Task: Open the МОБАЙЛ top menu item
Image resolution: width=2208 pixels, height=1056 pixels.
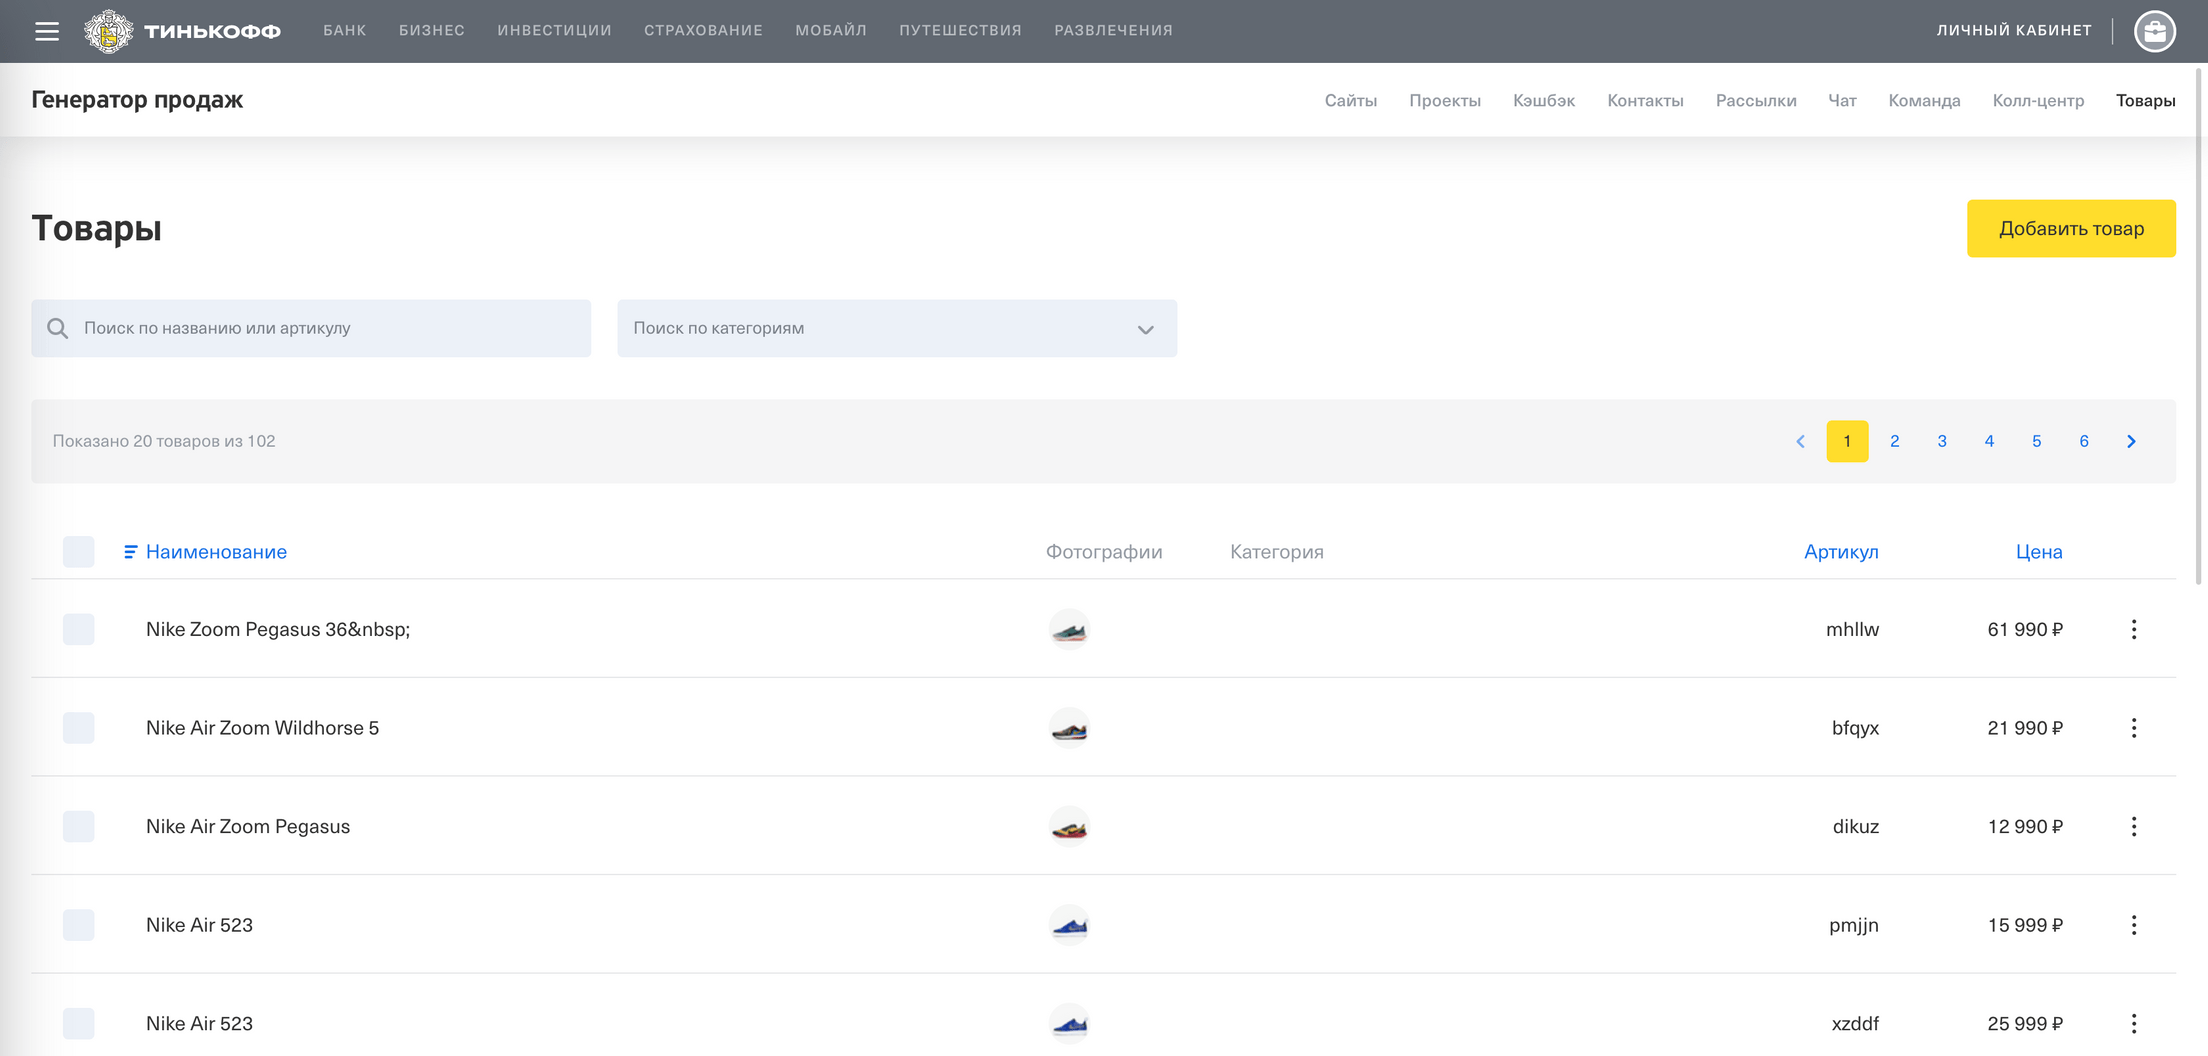Action: (x=831, y=31)
